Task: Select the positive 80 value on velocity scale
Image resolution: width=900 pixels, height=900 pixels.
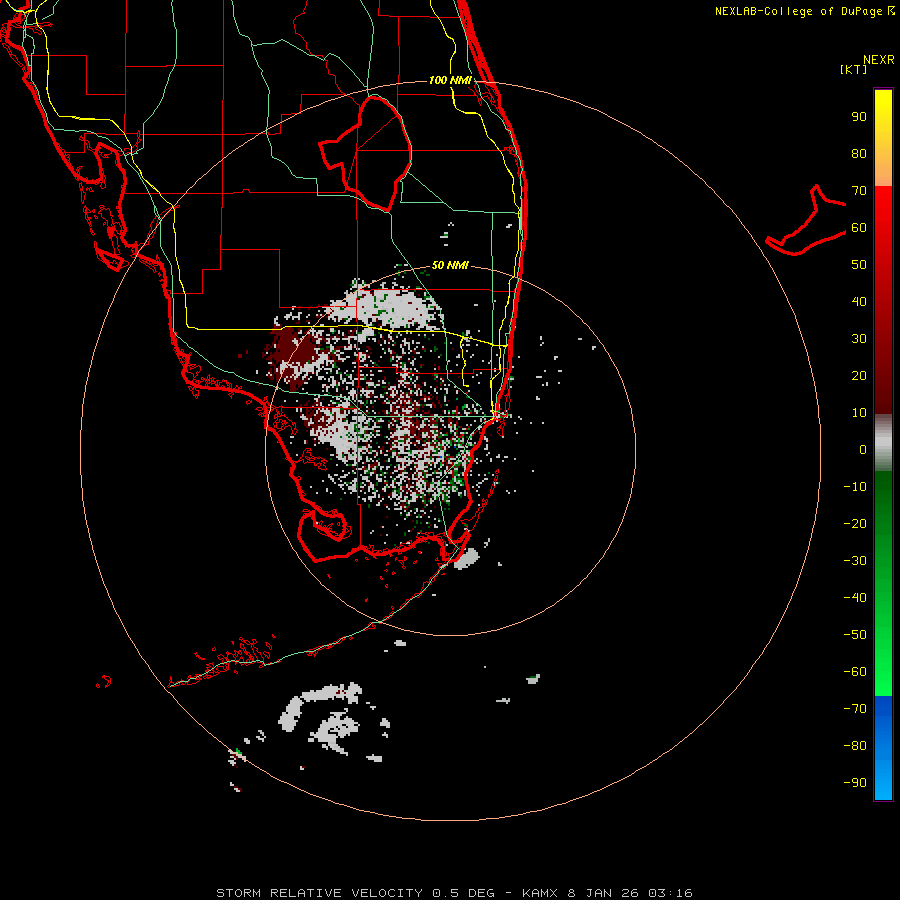Action: [x=859, y=154]
